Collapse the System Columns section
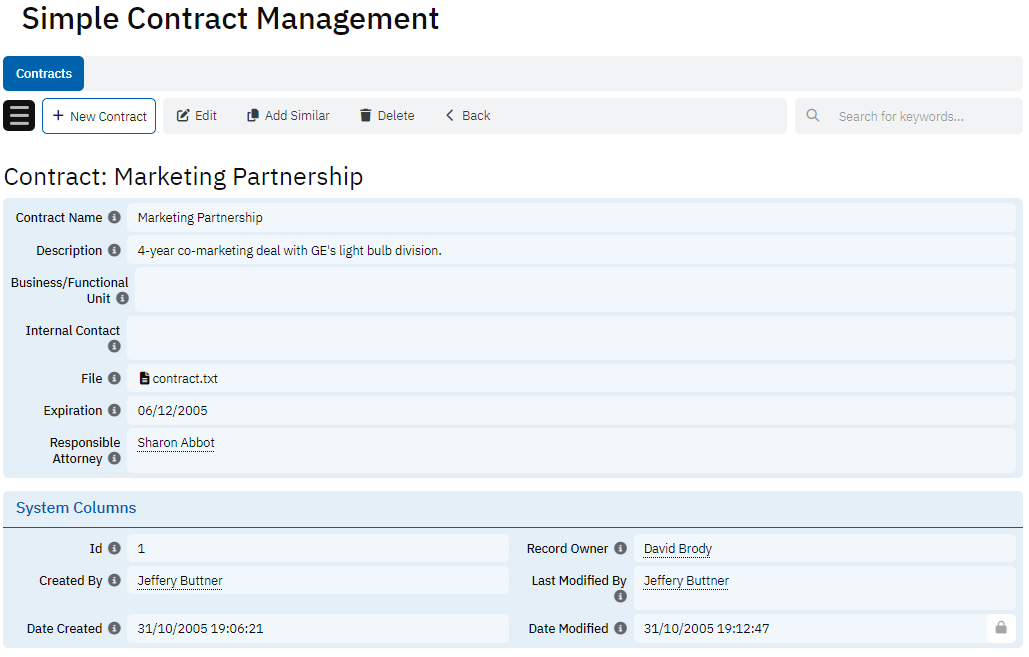Viewport: 1029px width, 657px height. click(76, 508)
